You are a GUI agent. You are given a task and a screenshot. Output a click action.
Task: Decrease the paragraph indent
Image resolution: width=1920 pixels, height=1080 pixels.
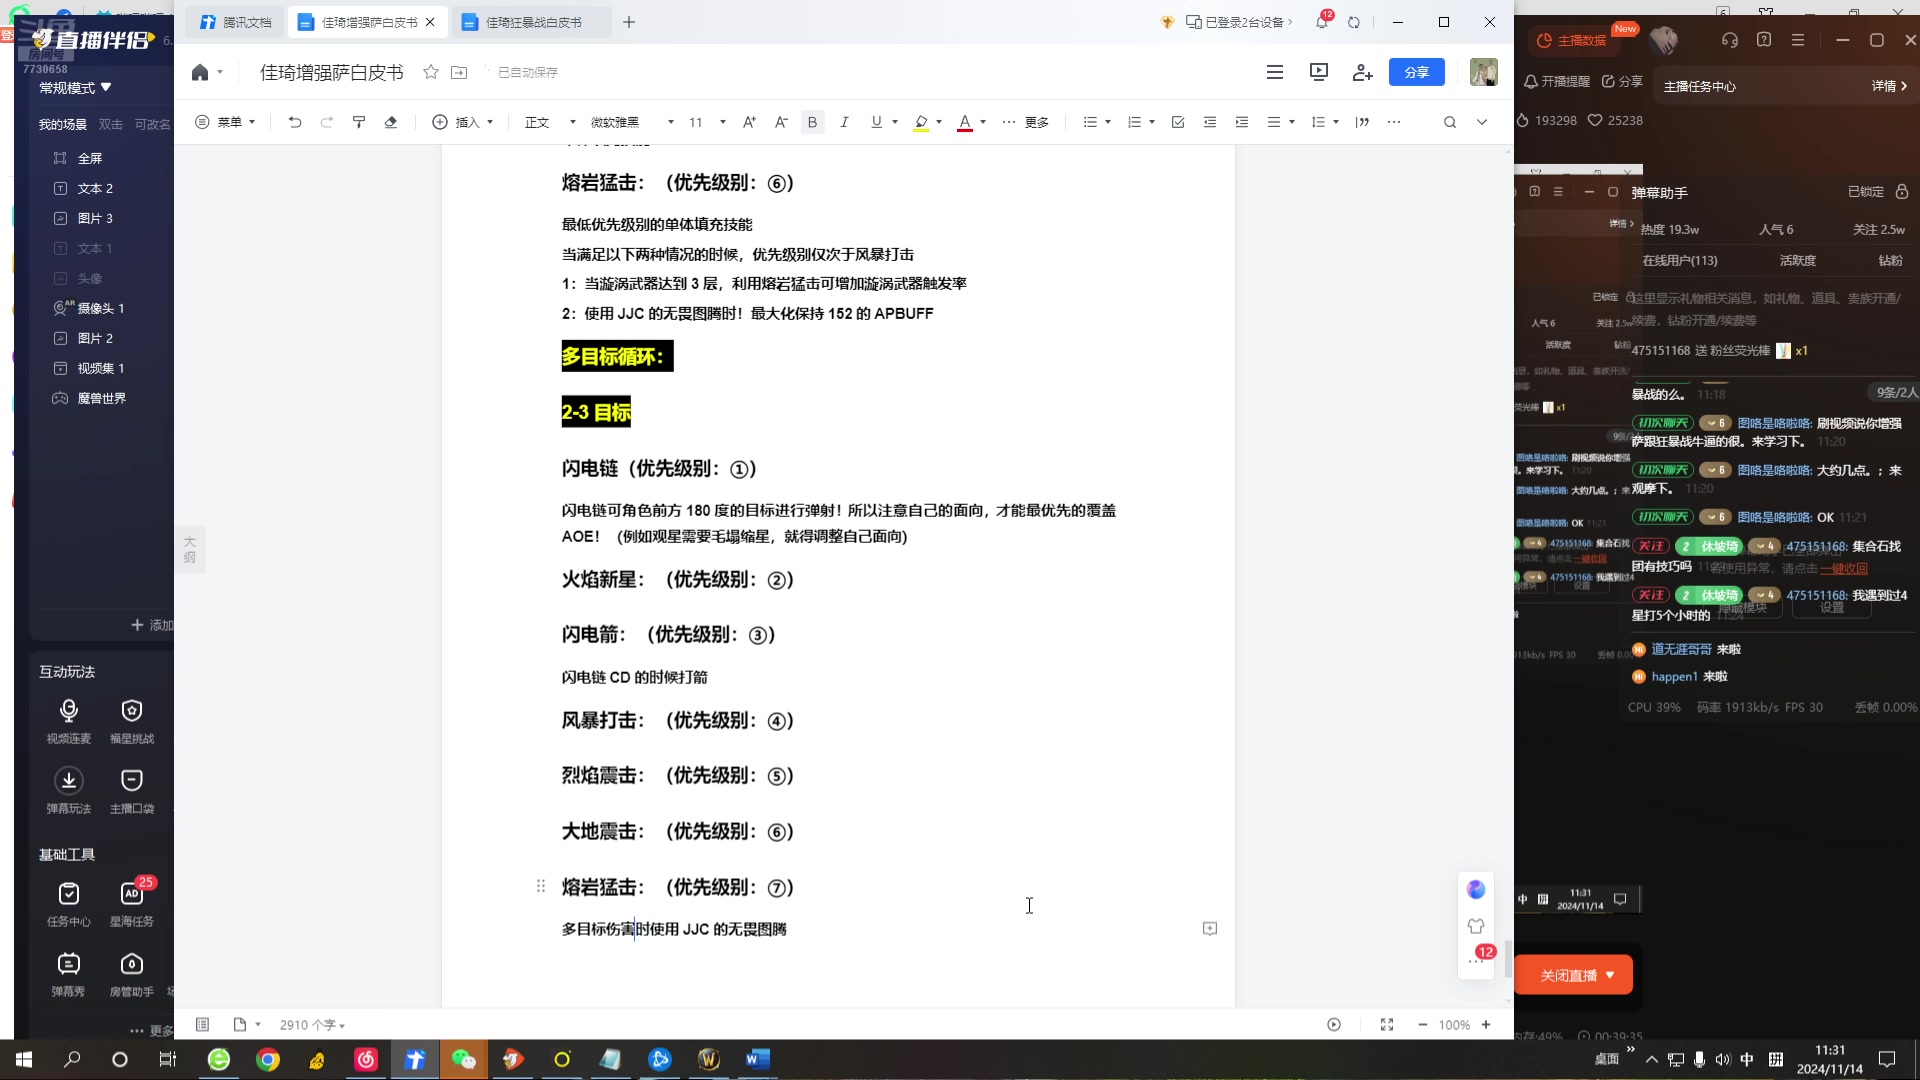(1210, 122)
